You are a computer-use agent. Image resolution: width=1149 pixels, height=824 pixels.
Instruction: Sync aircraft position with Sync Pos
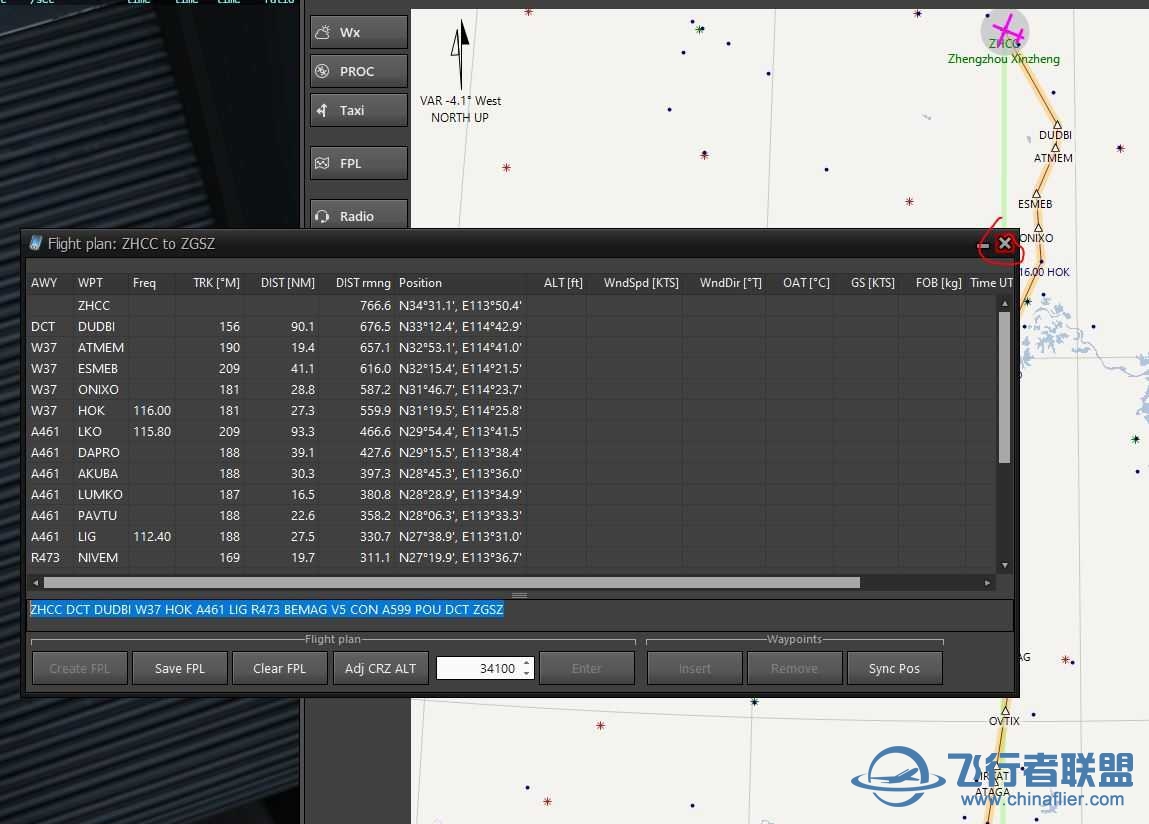[x=894, y=667]
